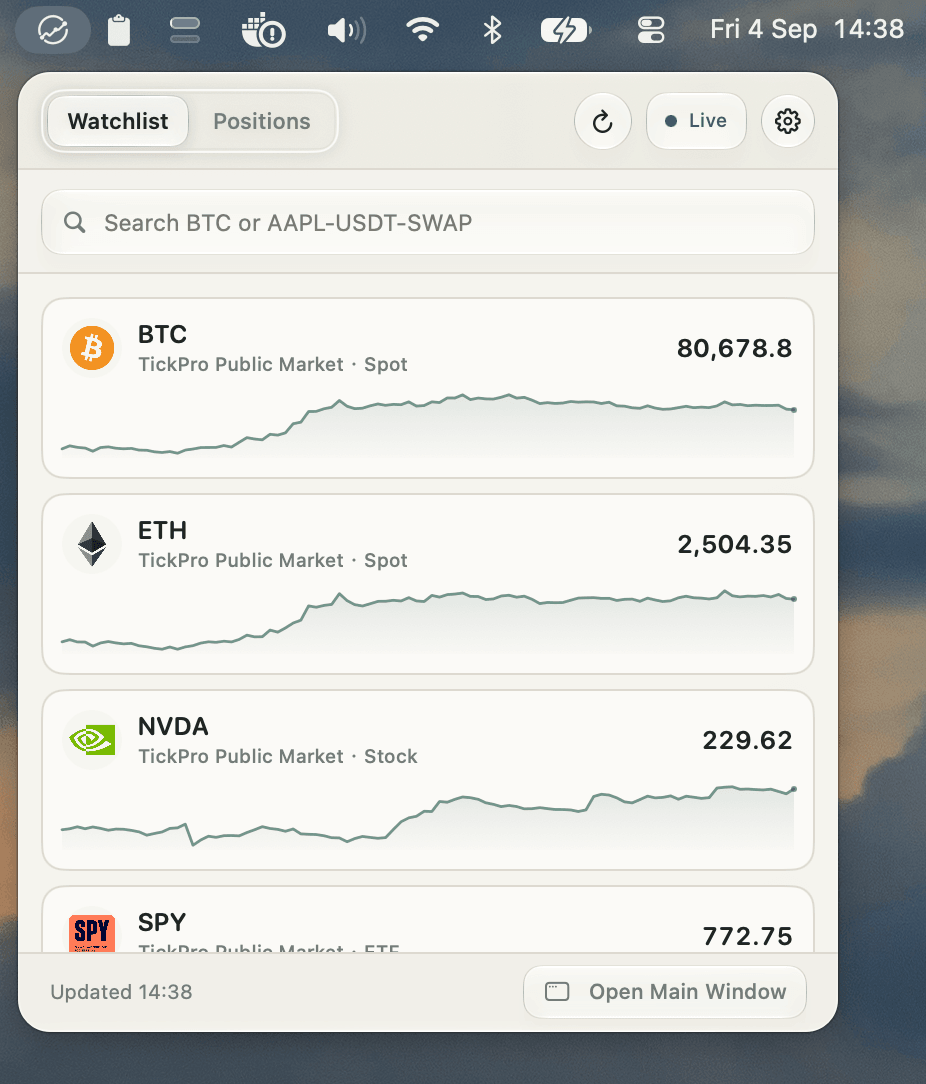Click the Docker whale status icon

263,30
